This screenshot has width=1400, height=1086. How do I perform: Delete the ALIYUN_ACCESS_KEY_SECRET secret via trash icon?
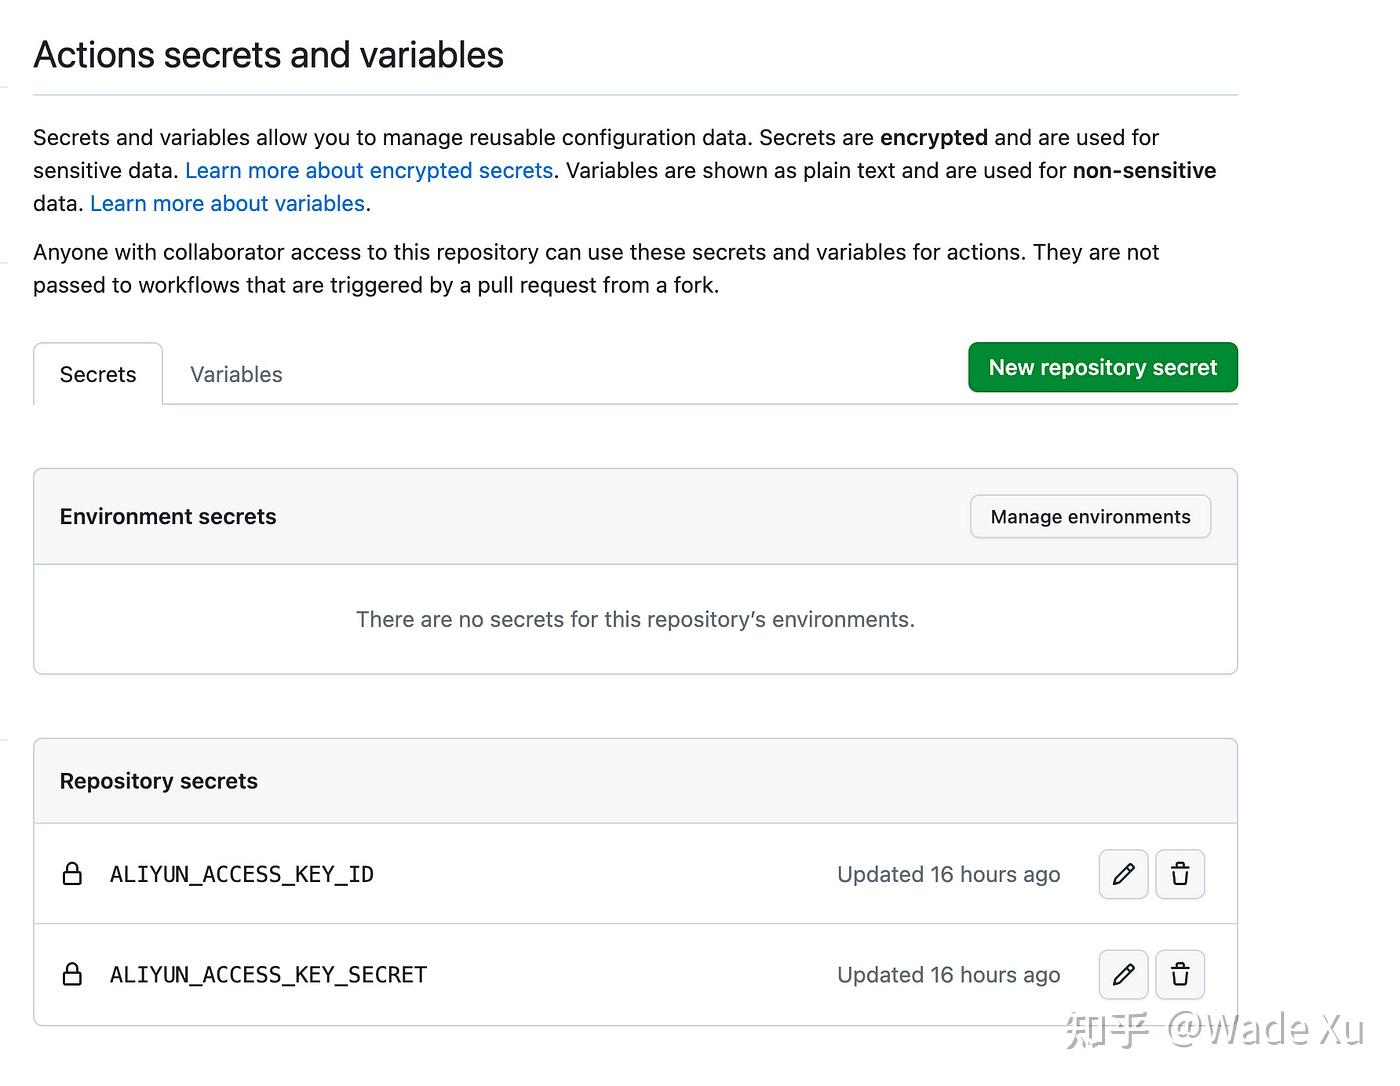[x=1180, y=975]
